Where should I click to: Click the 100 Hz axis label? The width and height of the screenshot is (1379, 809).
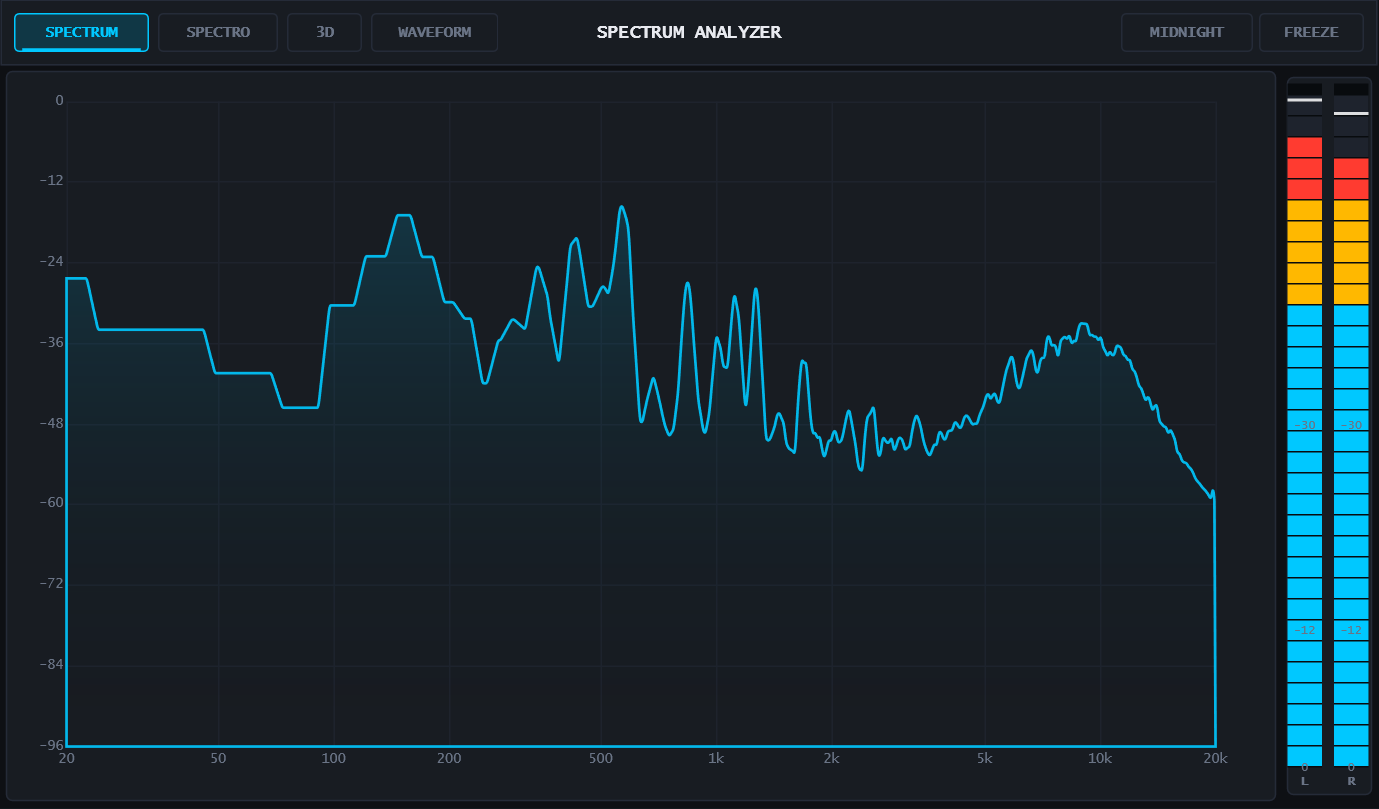[333, 759]
